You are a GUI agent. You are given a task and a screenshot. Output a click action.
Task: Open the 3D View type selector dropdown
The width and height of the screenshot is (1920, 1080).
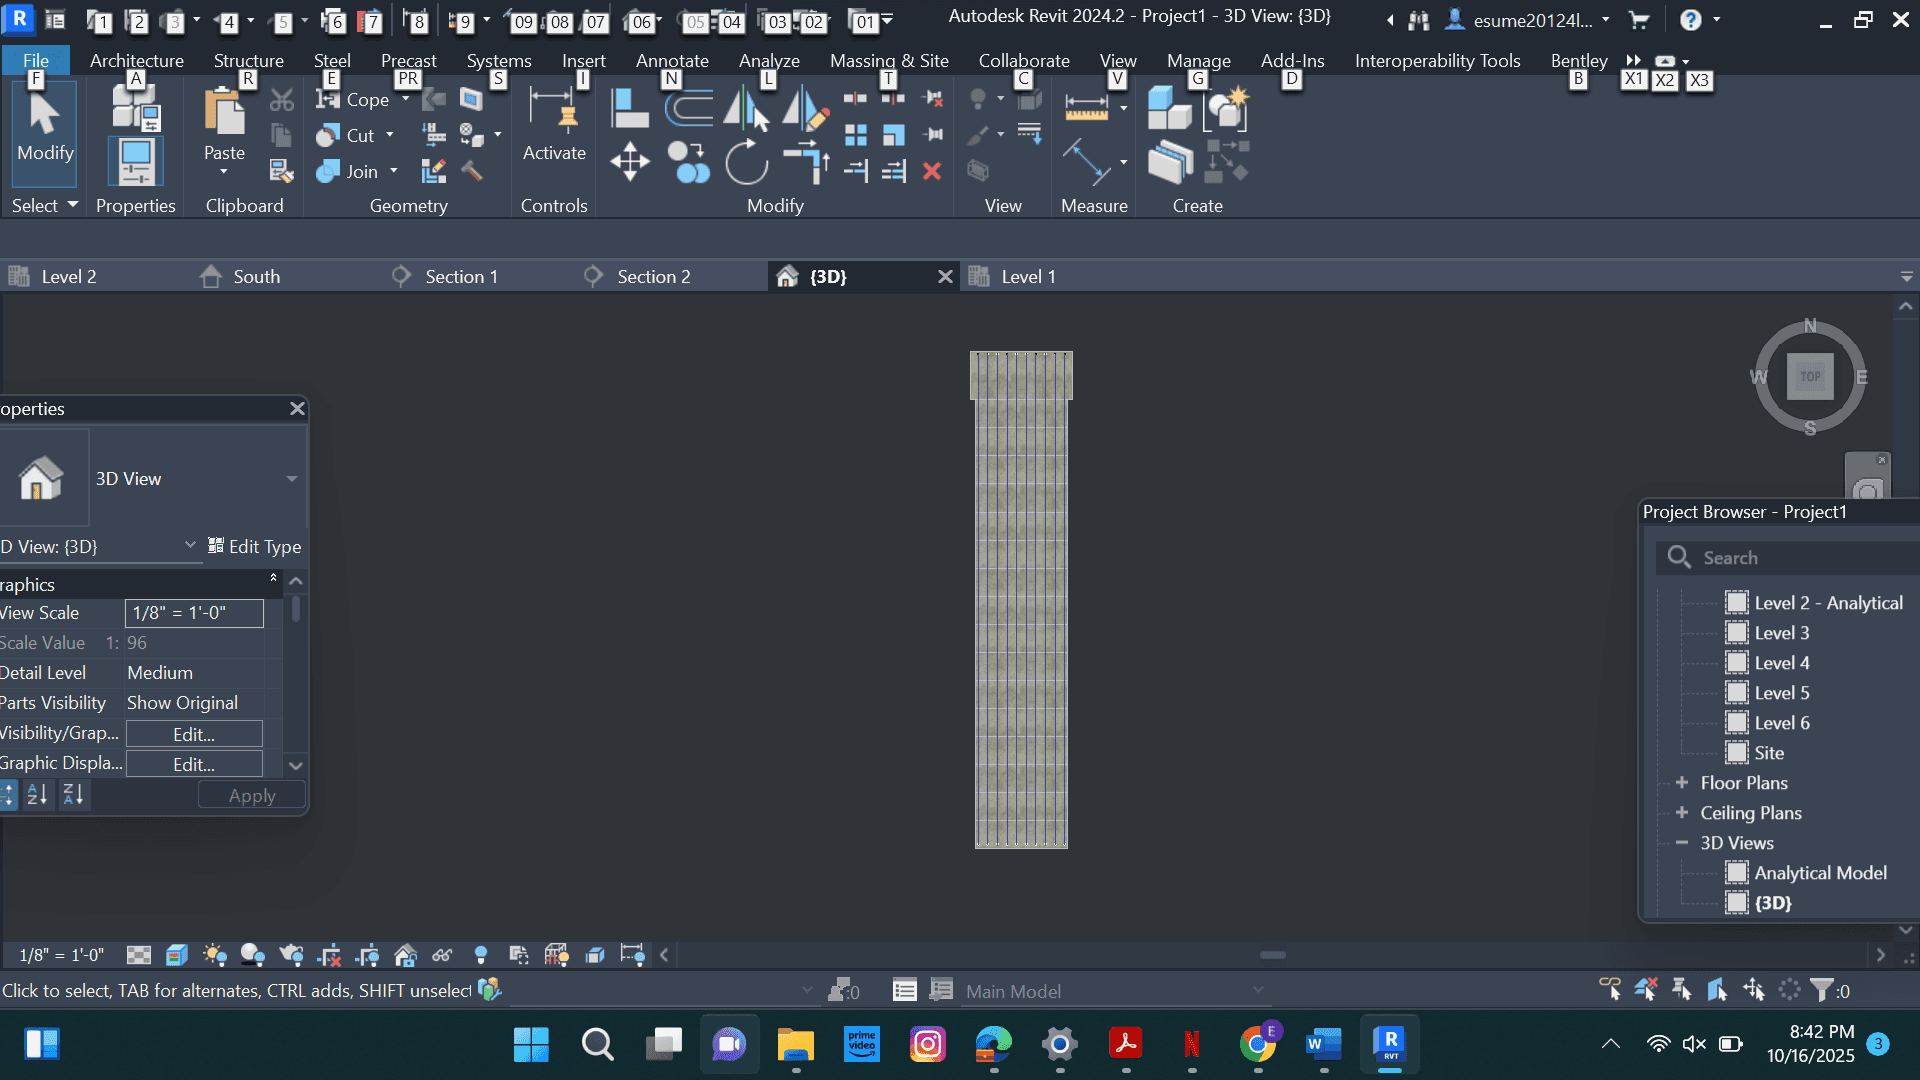(x=292, y=479)
